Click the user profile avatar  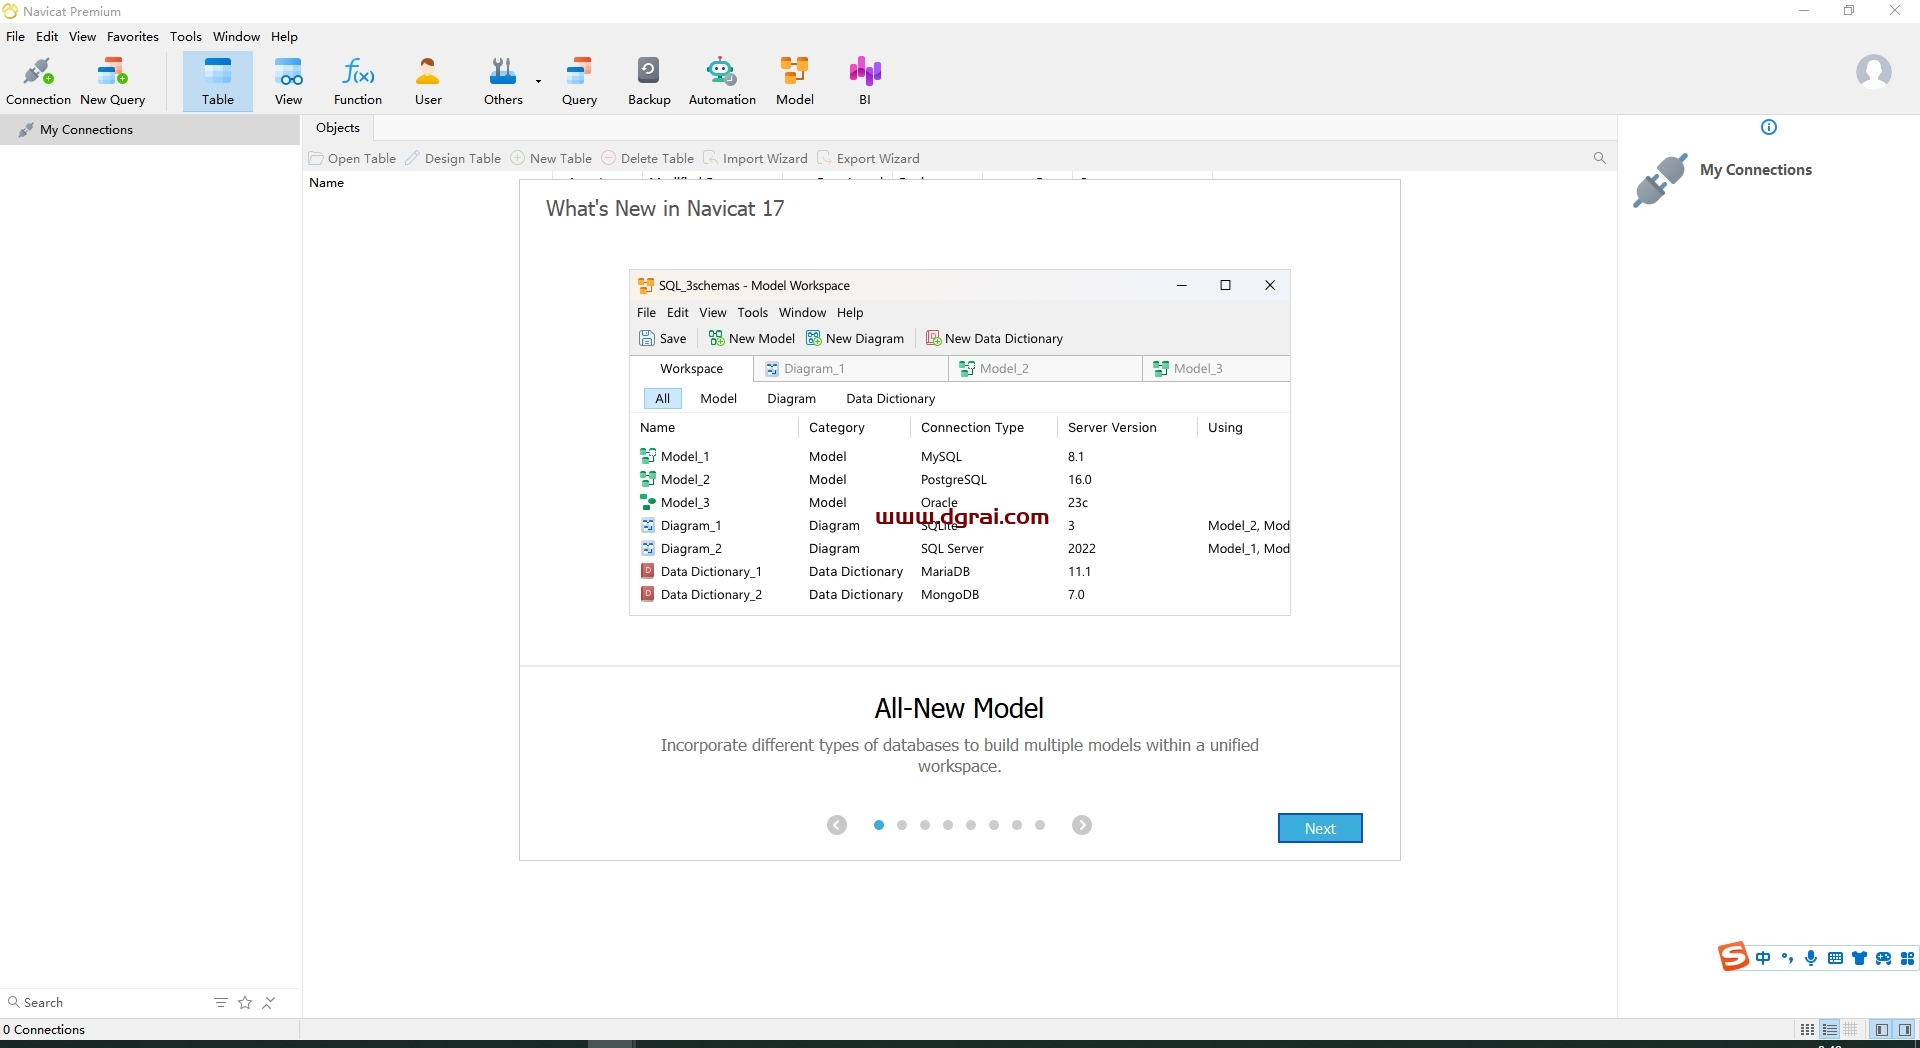pyautogui.click(x=1873, y=72)
